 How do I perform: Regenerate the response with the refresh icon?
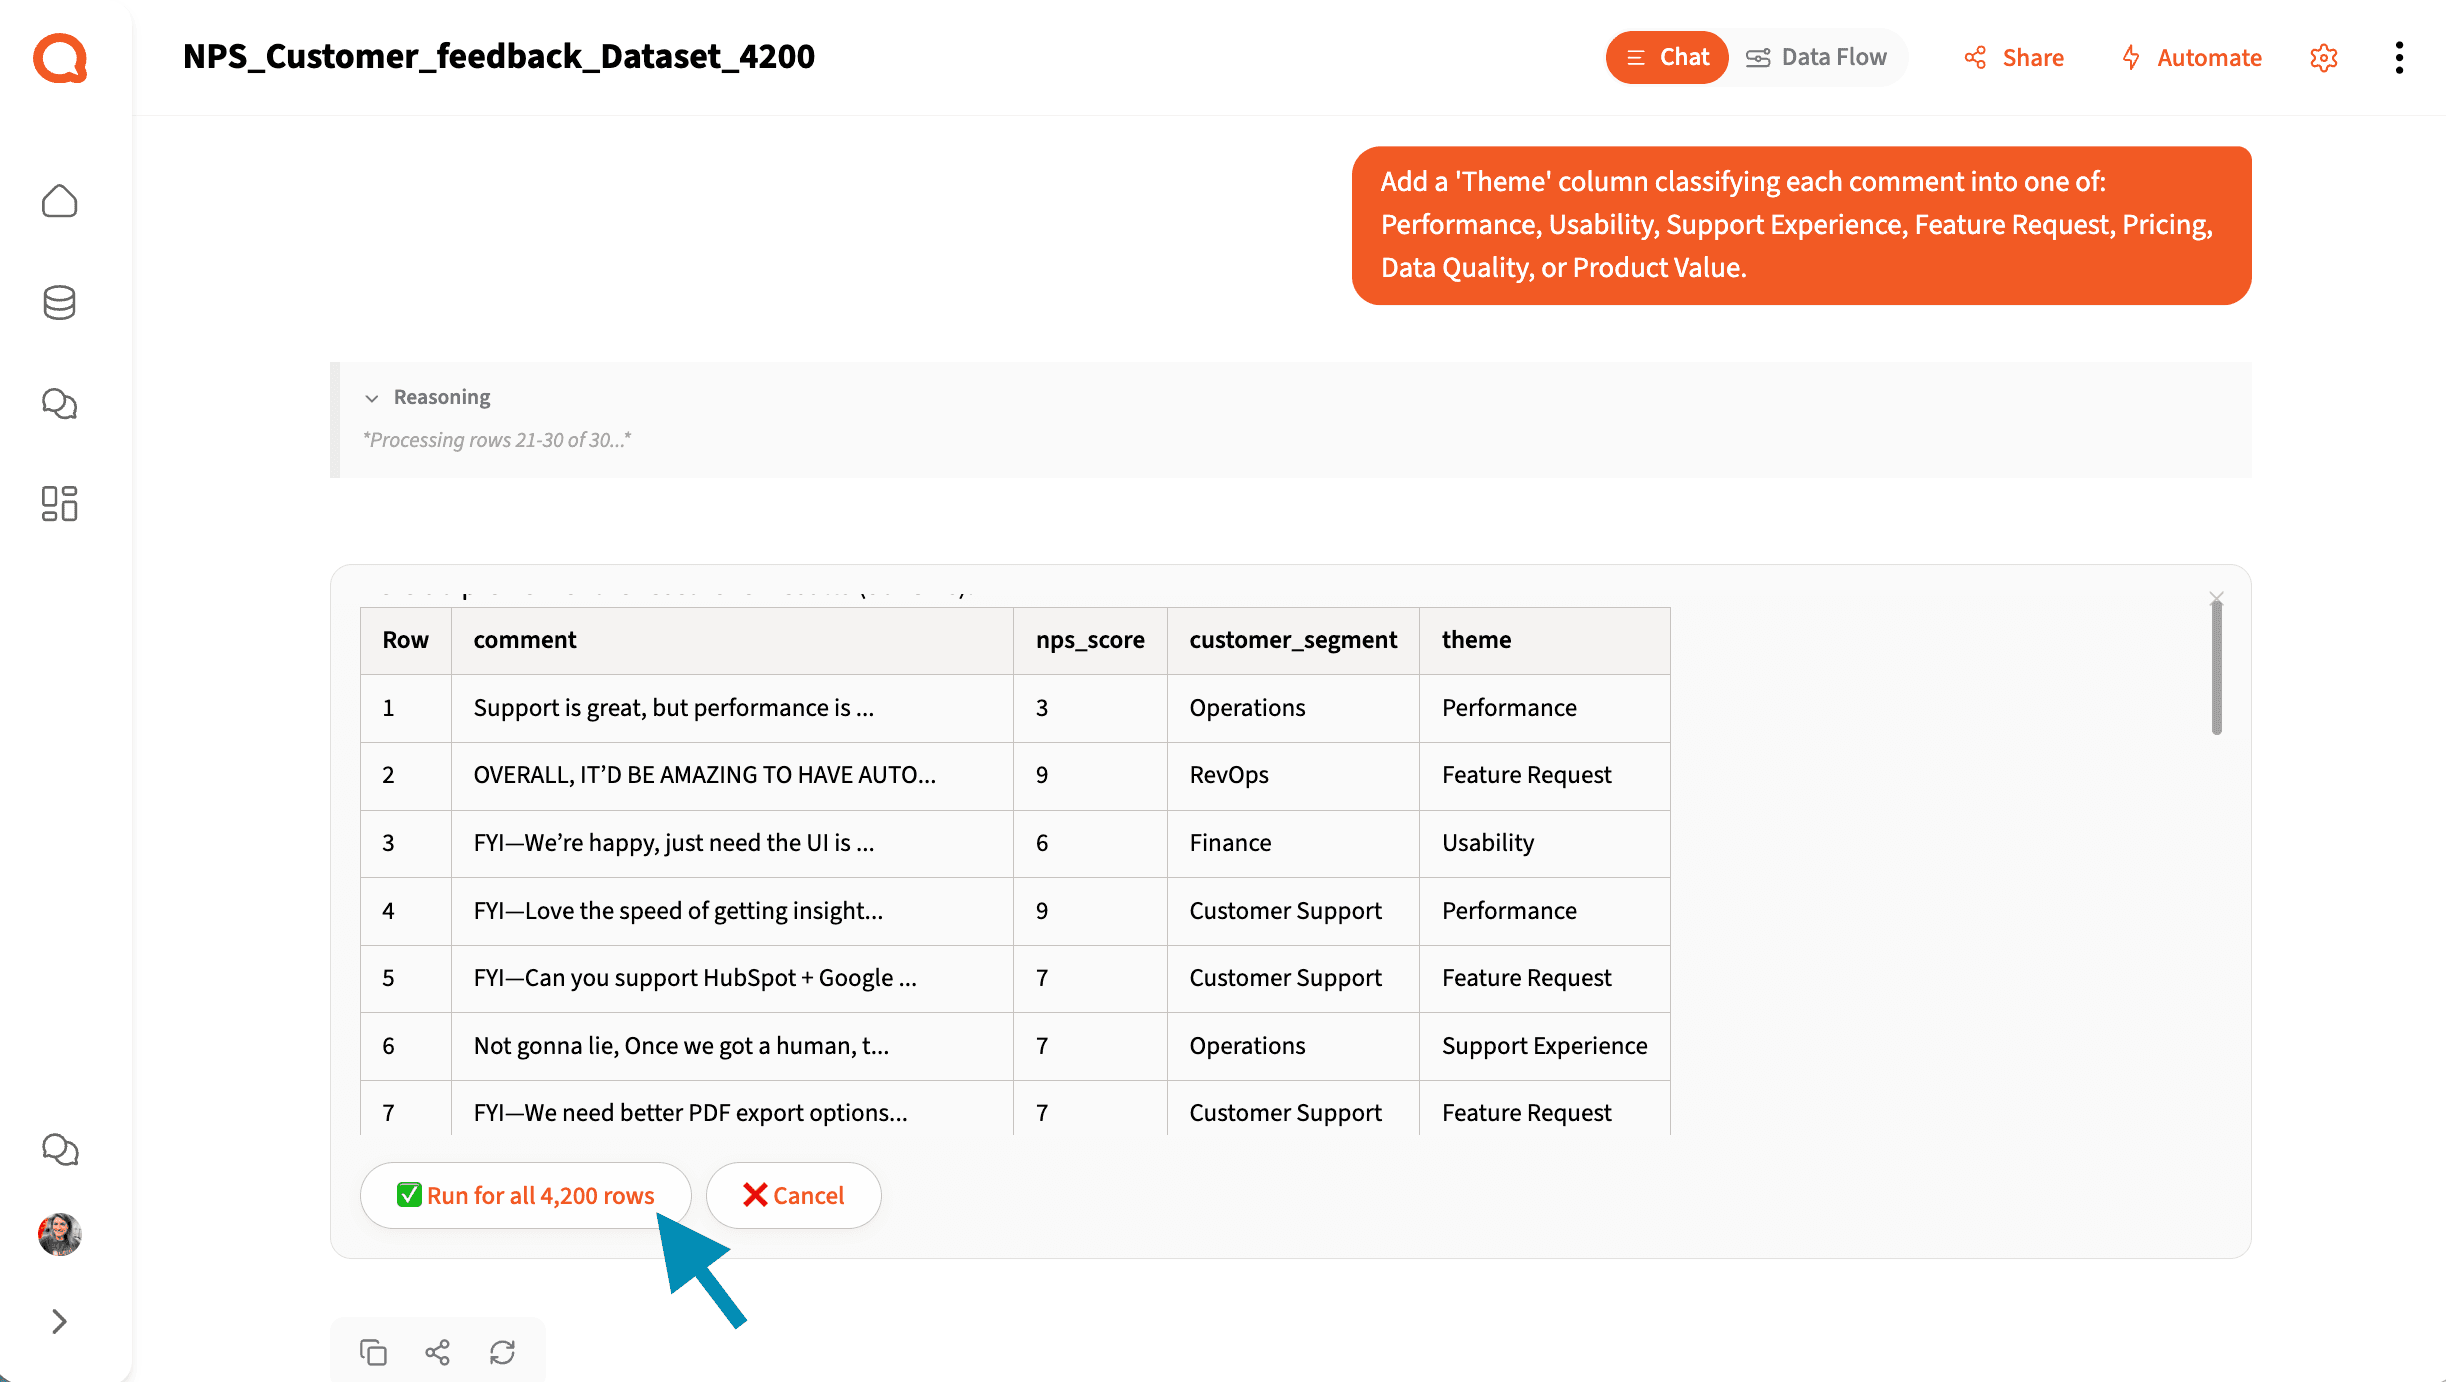502,1351
